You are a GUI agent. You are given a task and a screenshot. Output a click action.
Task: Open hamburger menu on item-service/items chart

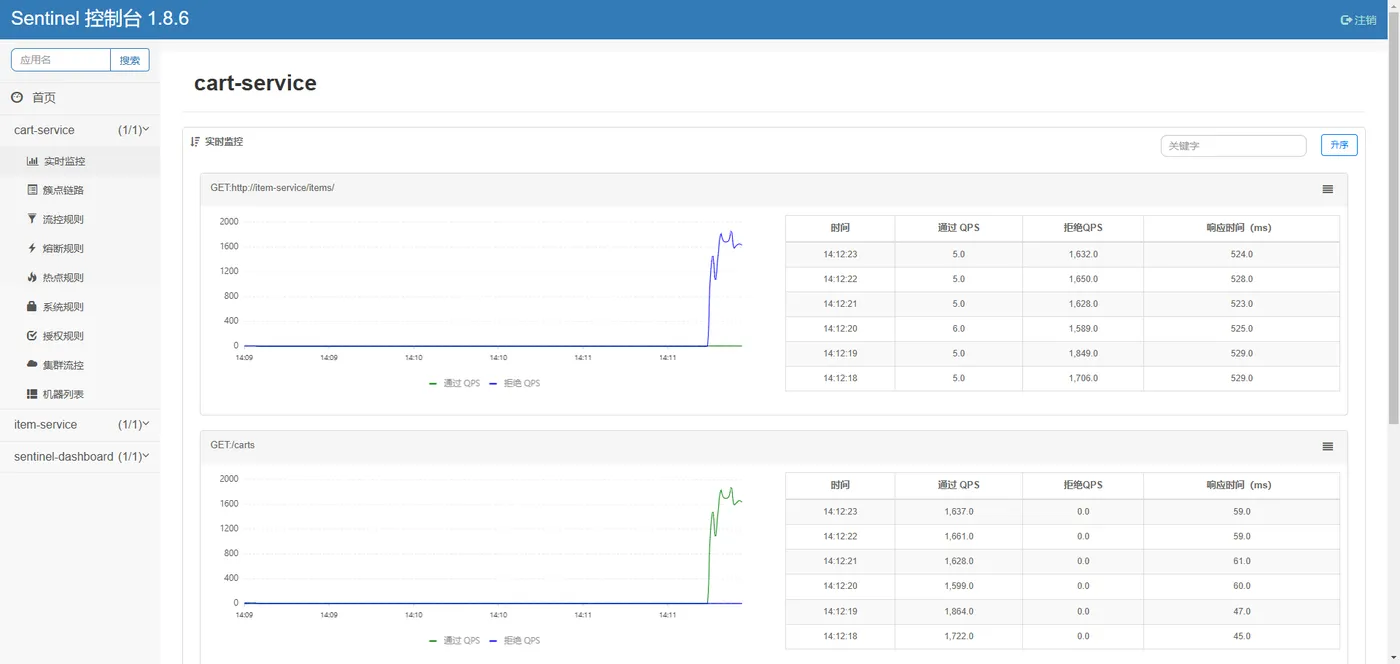[x=1327, y=189]
